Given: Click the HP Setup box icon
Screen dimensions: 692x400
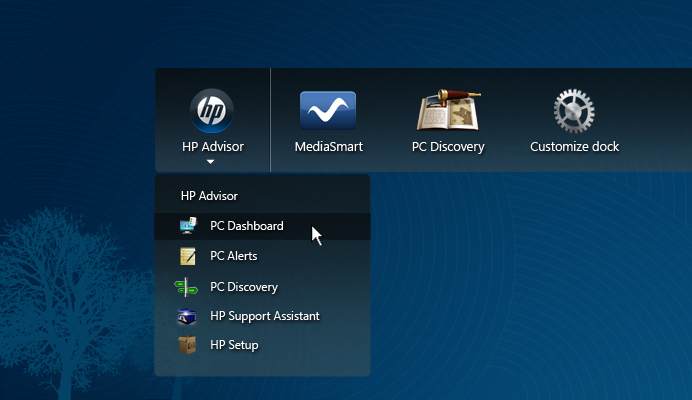Looking at the screenshot, I should (188, 345).
